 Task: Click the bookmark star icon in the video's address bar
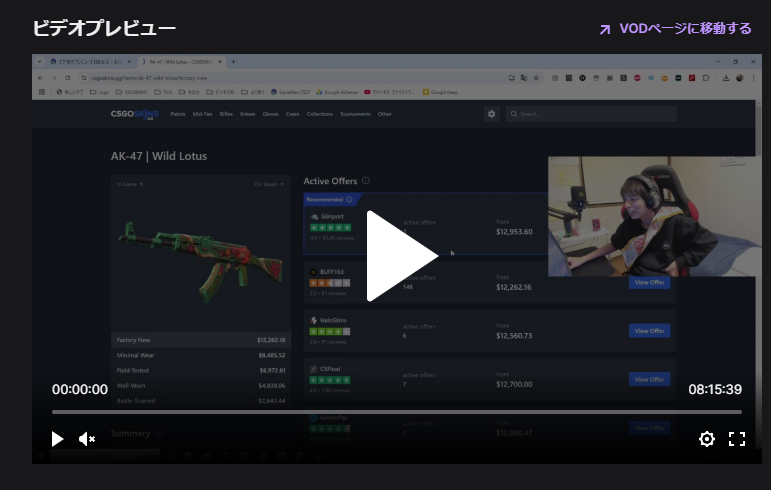(536, 78)
